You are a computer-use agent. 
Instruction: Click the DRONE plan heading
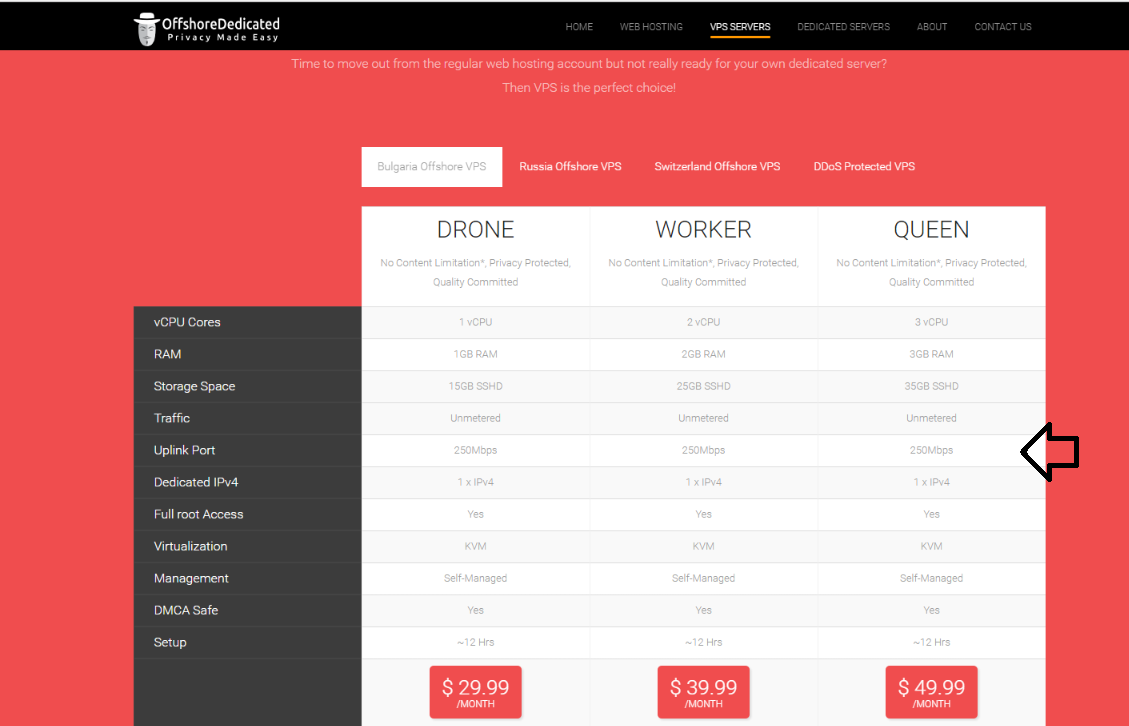click(x=475, y=230)
